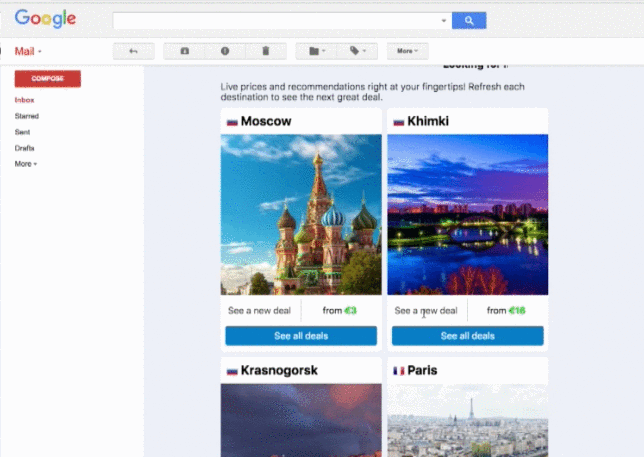644x457 pixels.
Task: Open the Labels tag dropdown
Action: 357,51
